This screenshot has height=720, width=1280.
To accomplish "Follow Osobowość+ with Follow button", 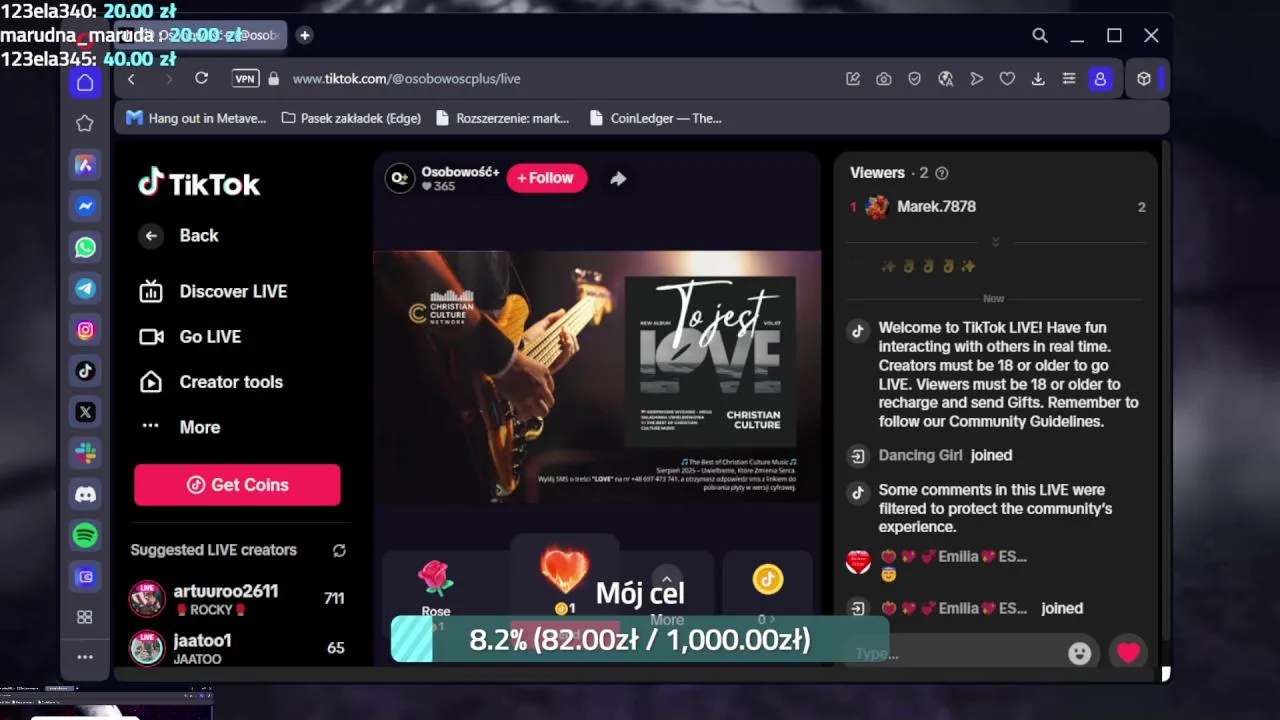I will [x=546, y=178].
